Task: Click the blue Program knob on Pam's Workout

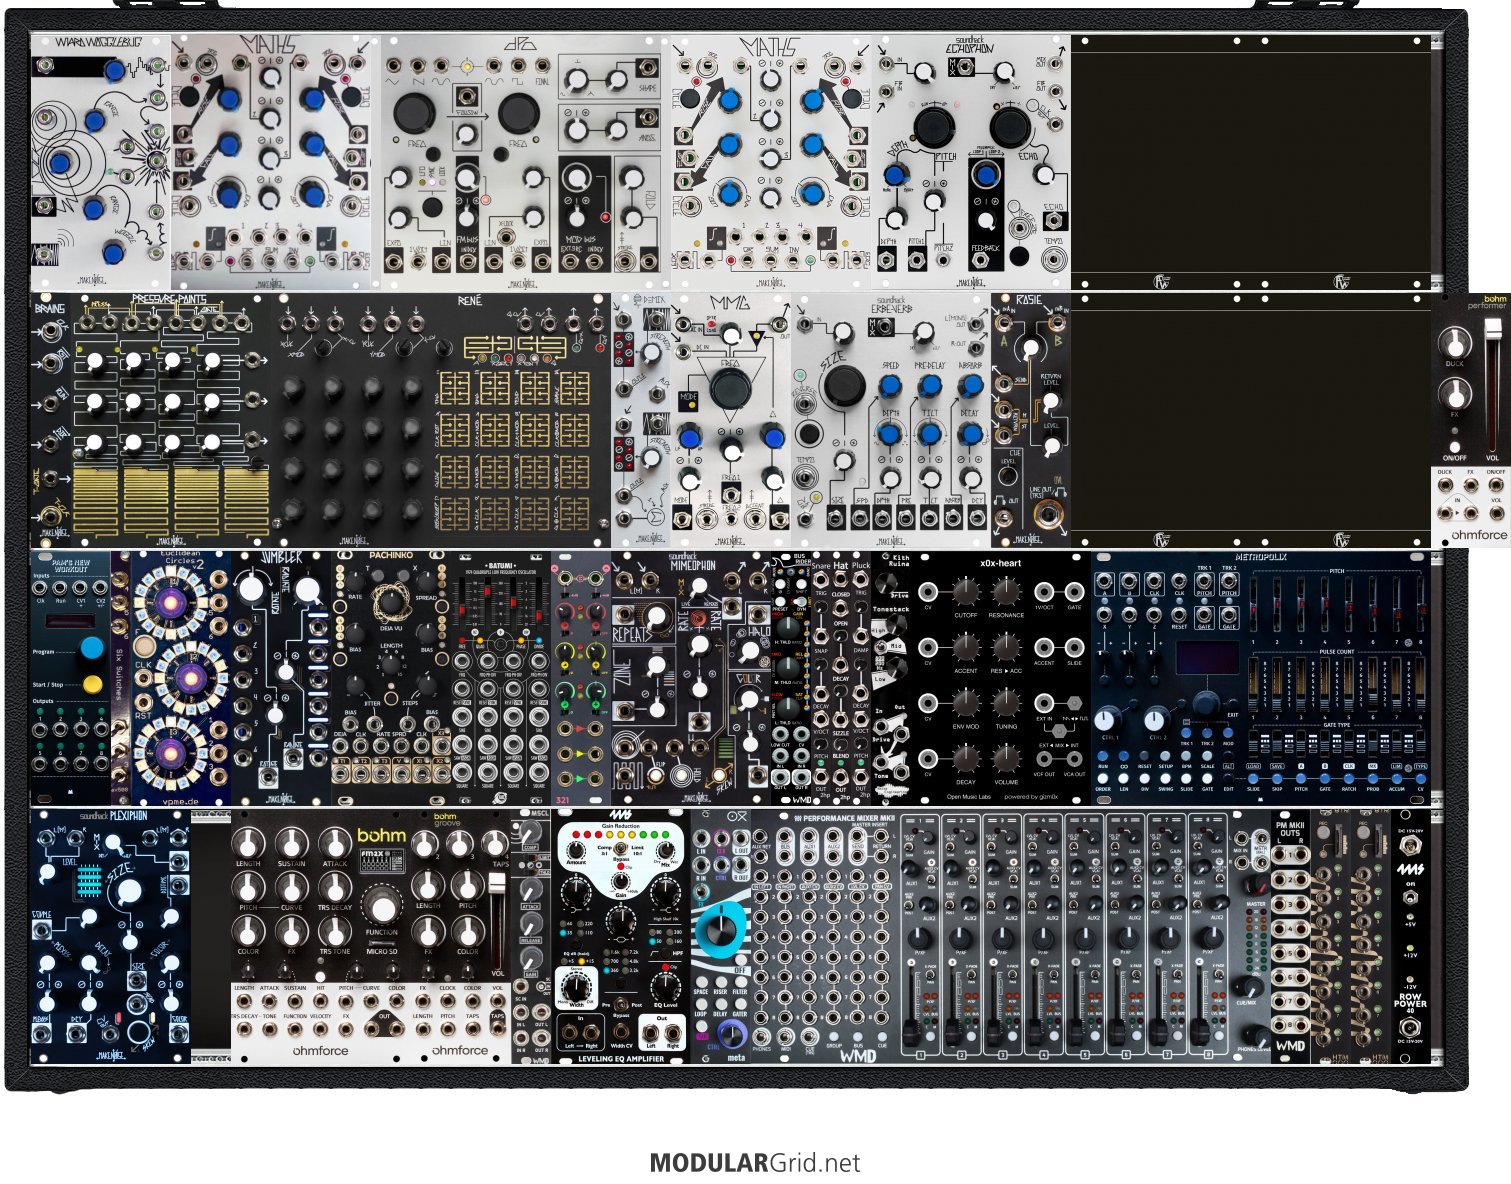Action: (92, 648)
